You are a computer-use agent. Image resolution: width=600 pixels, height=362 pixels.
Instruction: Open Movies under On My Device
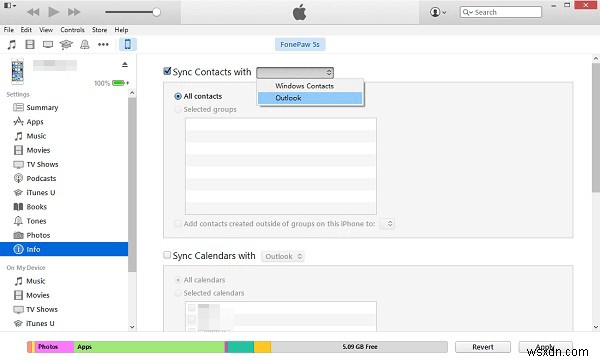point(38,295)
